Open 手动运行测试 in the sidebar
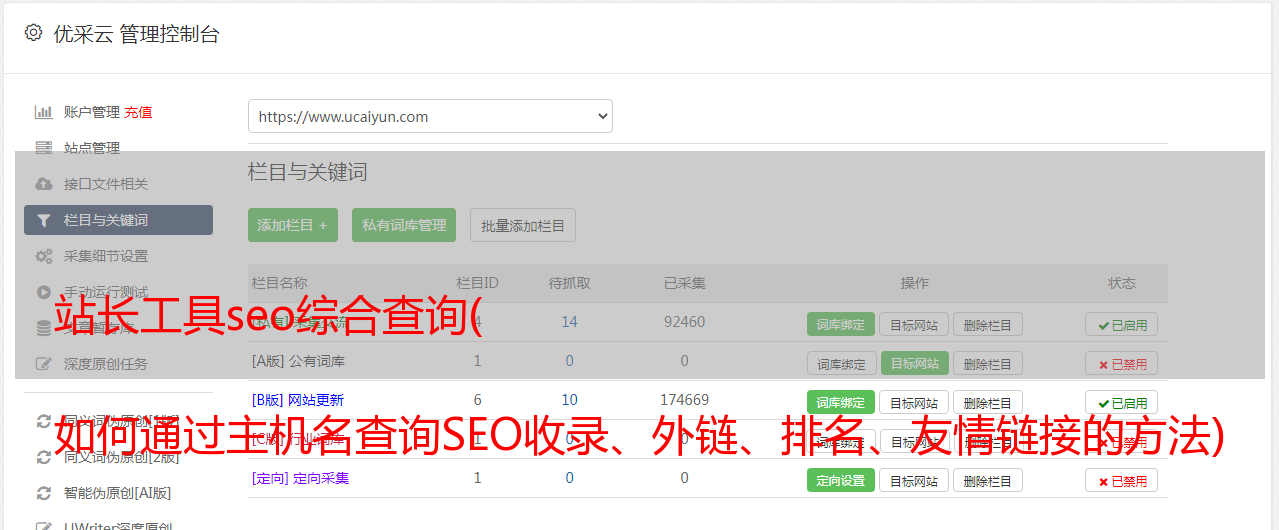Viewport: 1279px width, 530px height. (106, 292)
